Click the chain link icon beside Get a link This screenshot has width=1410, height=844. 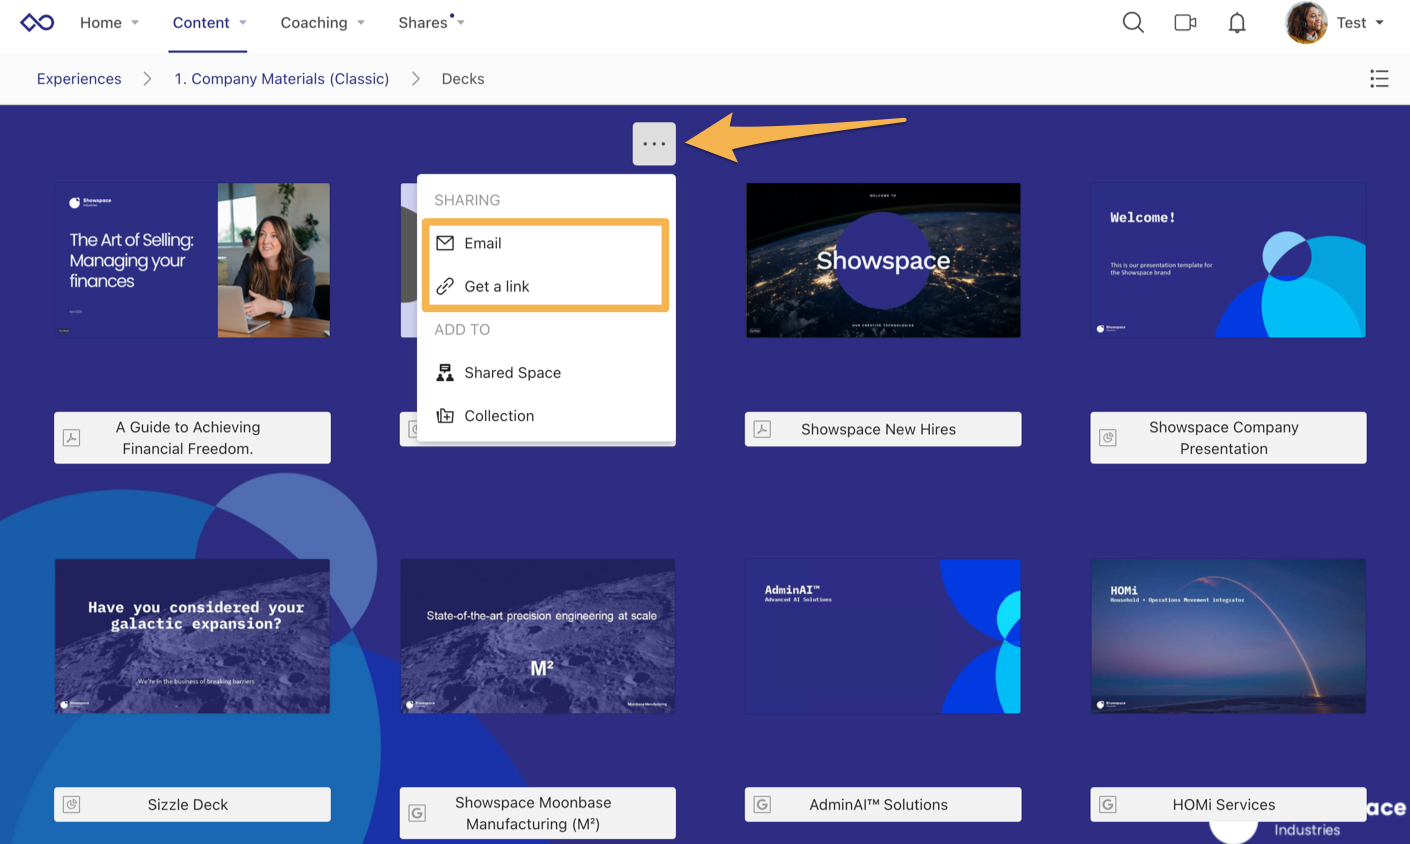coord(443,286)
